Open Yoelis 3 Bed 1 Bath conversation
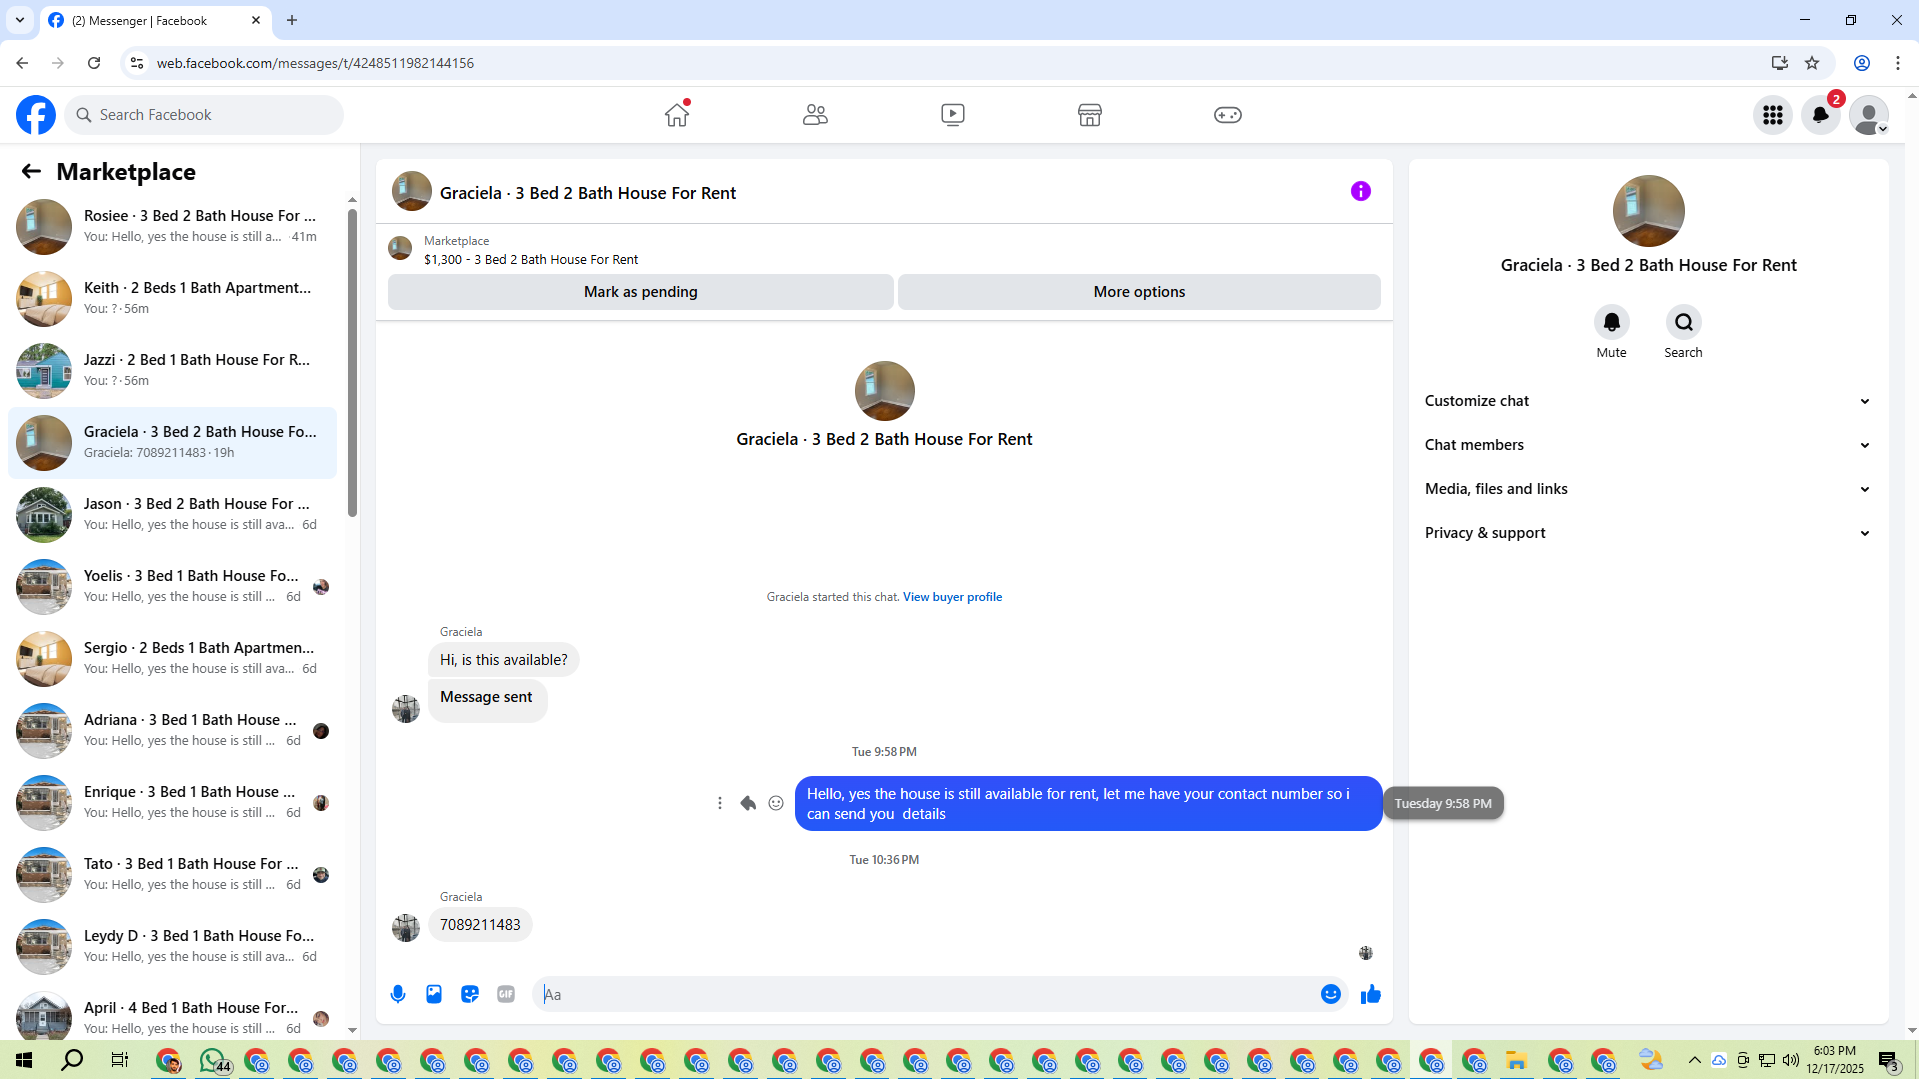Screen dimensions: 1919x1079 (x=172, y=587)
